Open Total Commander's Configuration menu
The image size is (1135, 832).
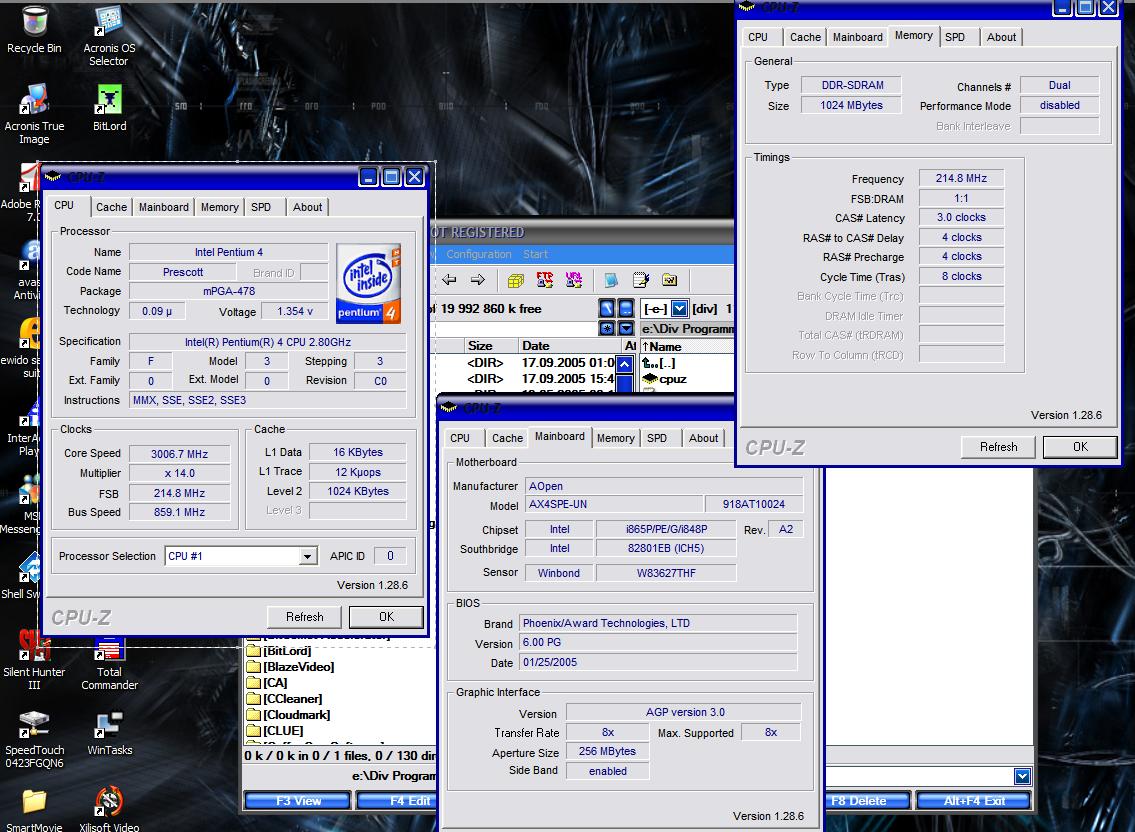pos(478,254)
